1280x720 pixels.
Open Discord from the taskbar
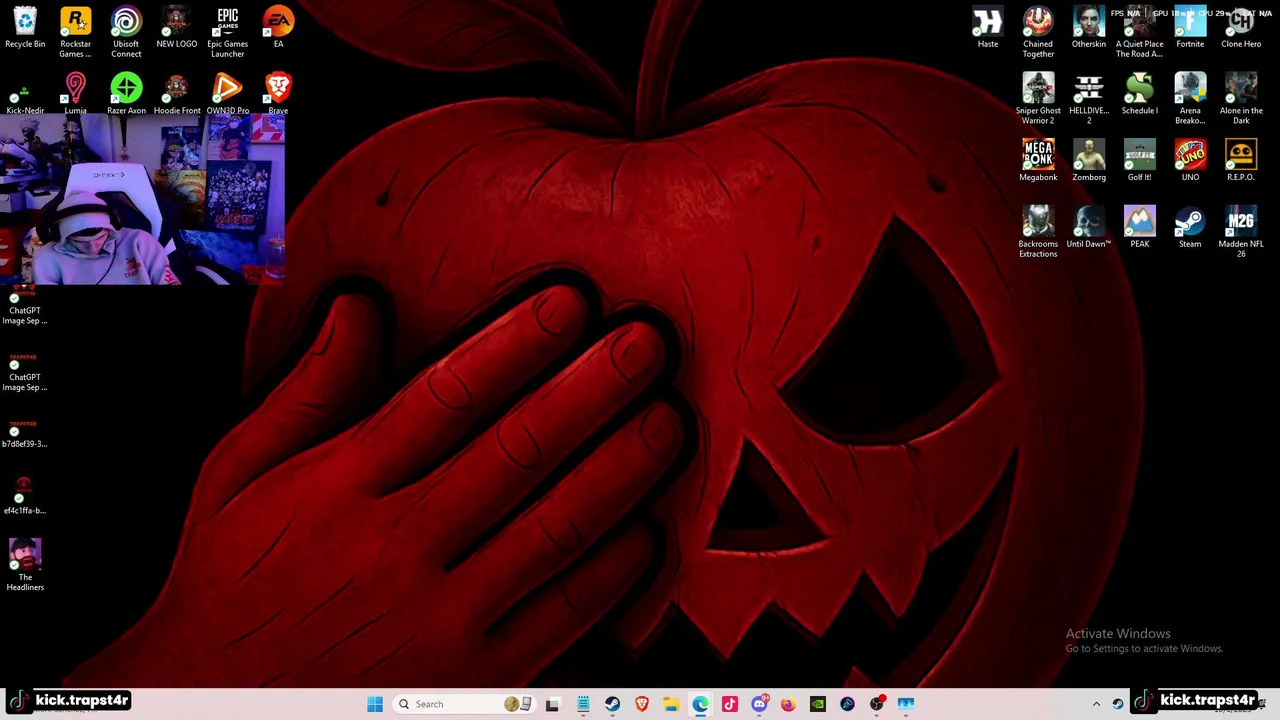pos(759,704)
